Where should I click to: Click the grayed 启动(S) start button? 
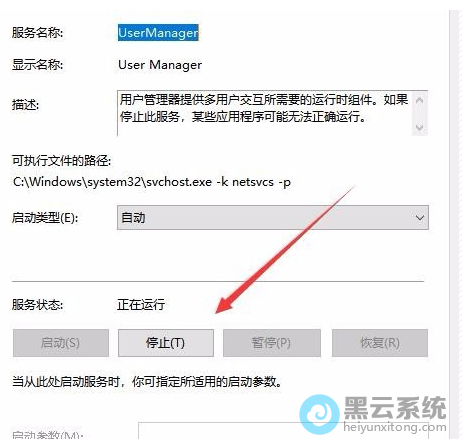[x=61, y=343]
